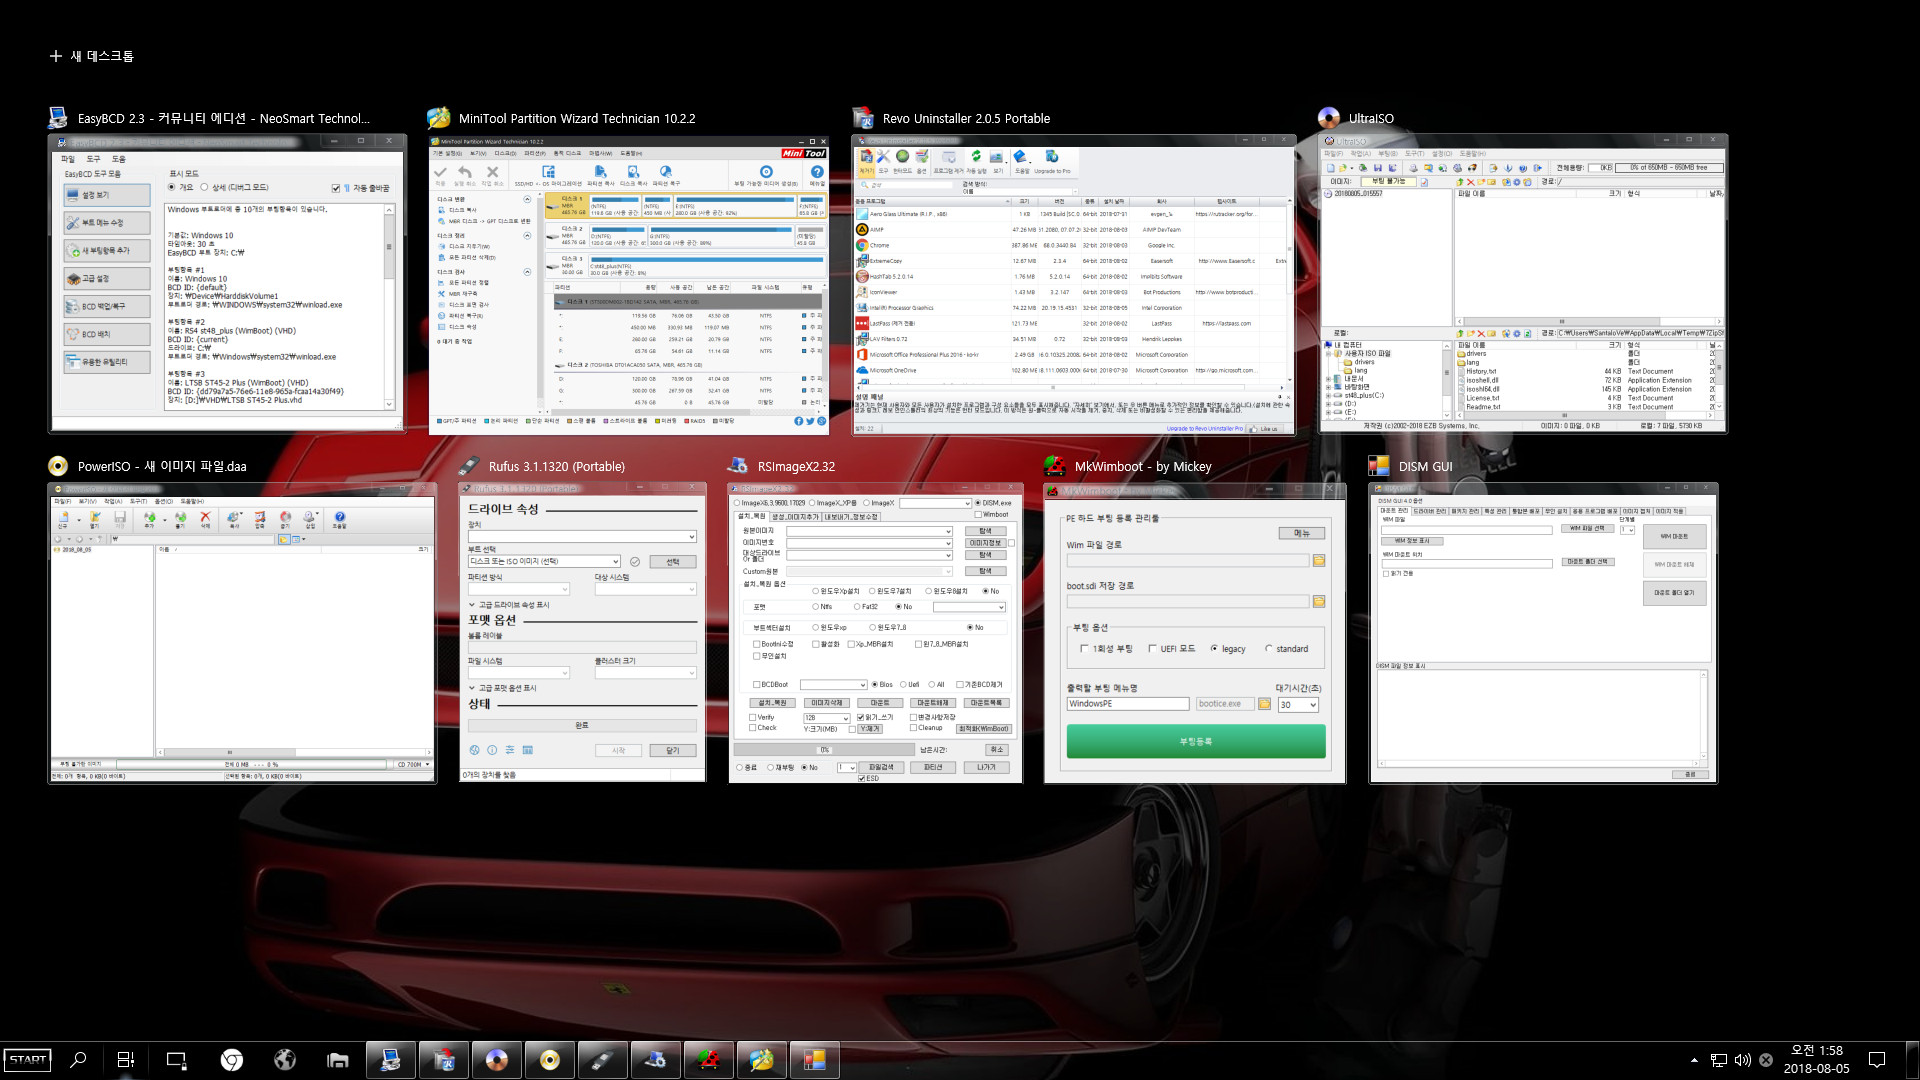Open the 부트 선택 dropdown in Rufus
Image resolution: width=1920 pixels, height=1080 pixels.
click(x=544, y=562)
